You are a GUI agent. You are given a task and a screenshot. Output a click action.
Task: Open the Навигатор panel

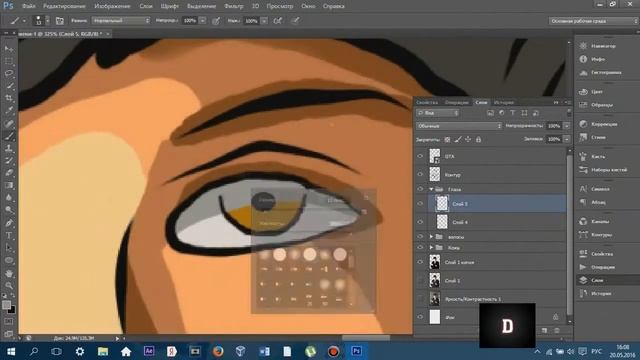tap(603, 46)
